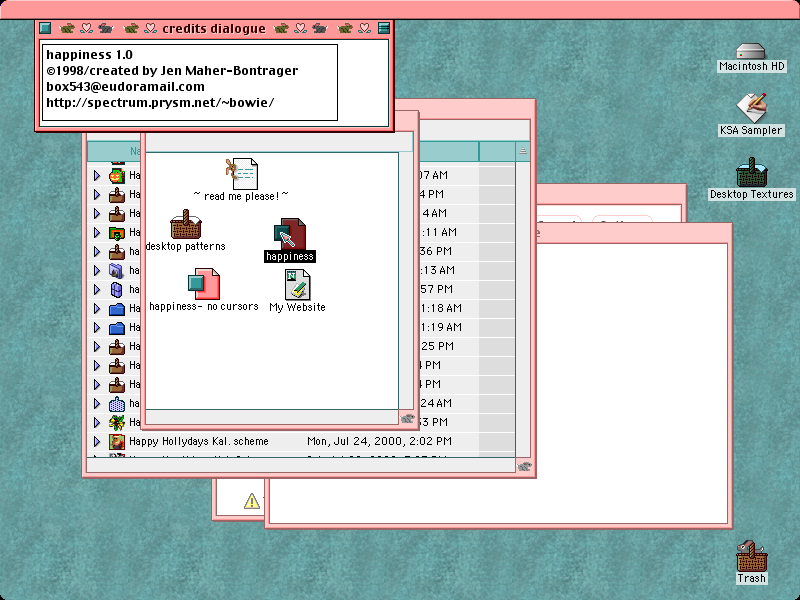Viewport: 800px width, 600px height.
Task: Click the blue folder icon in the 1:19 AM row
Action: [117, 328]
